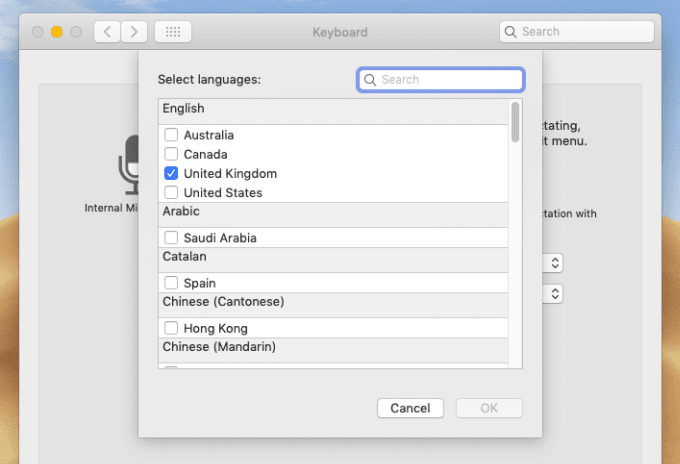The image size is (680, 464).
Task: Show all preferences grid icon
Action: [173, 32]
